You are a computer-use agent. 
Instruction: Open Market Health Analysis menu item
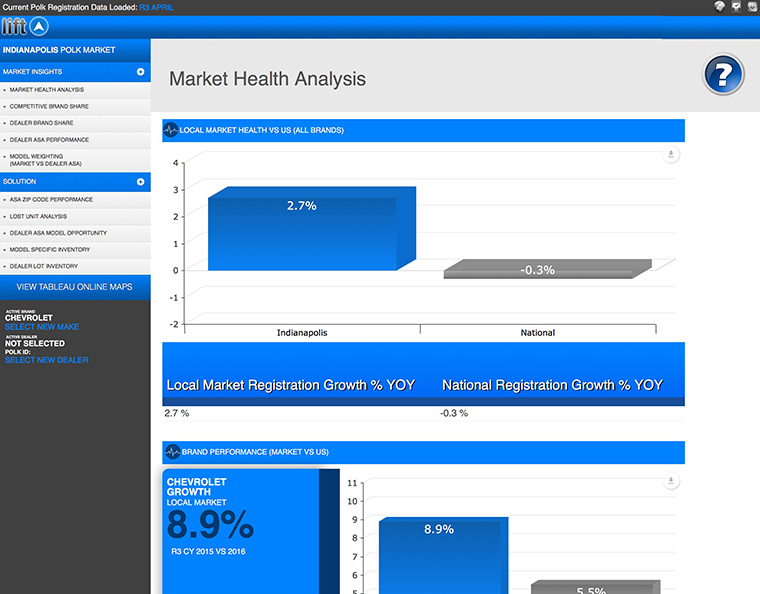(75, 90)
